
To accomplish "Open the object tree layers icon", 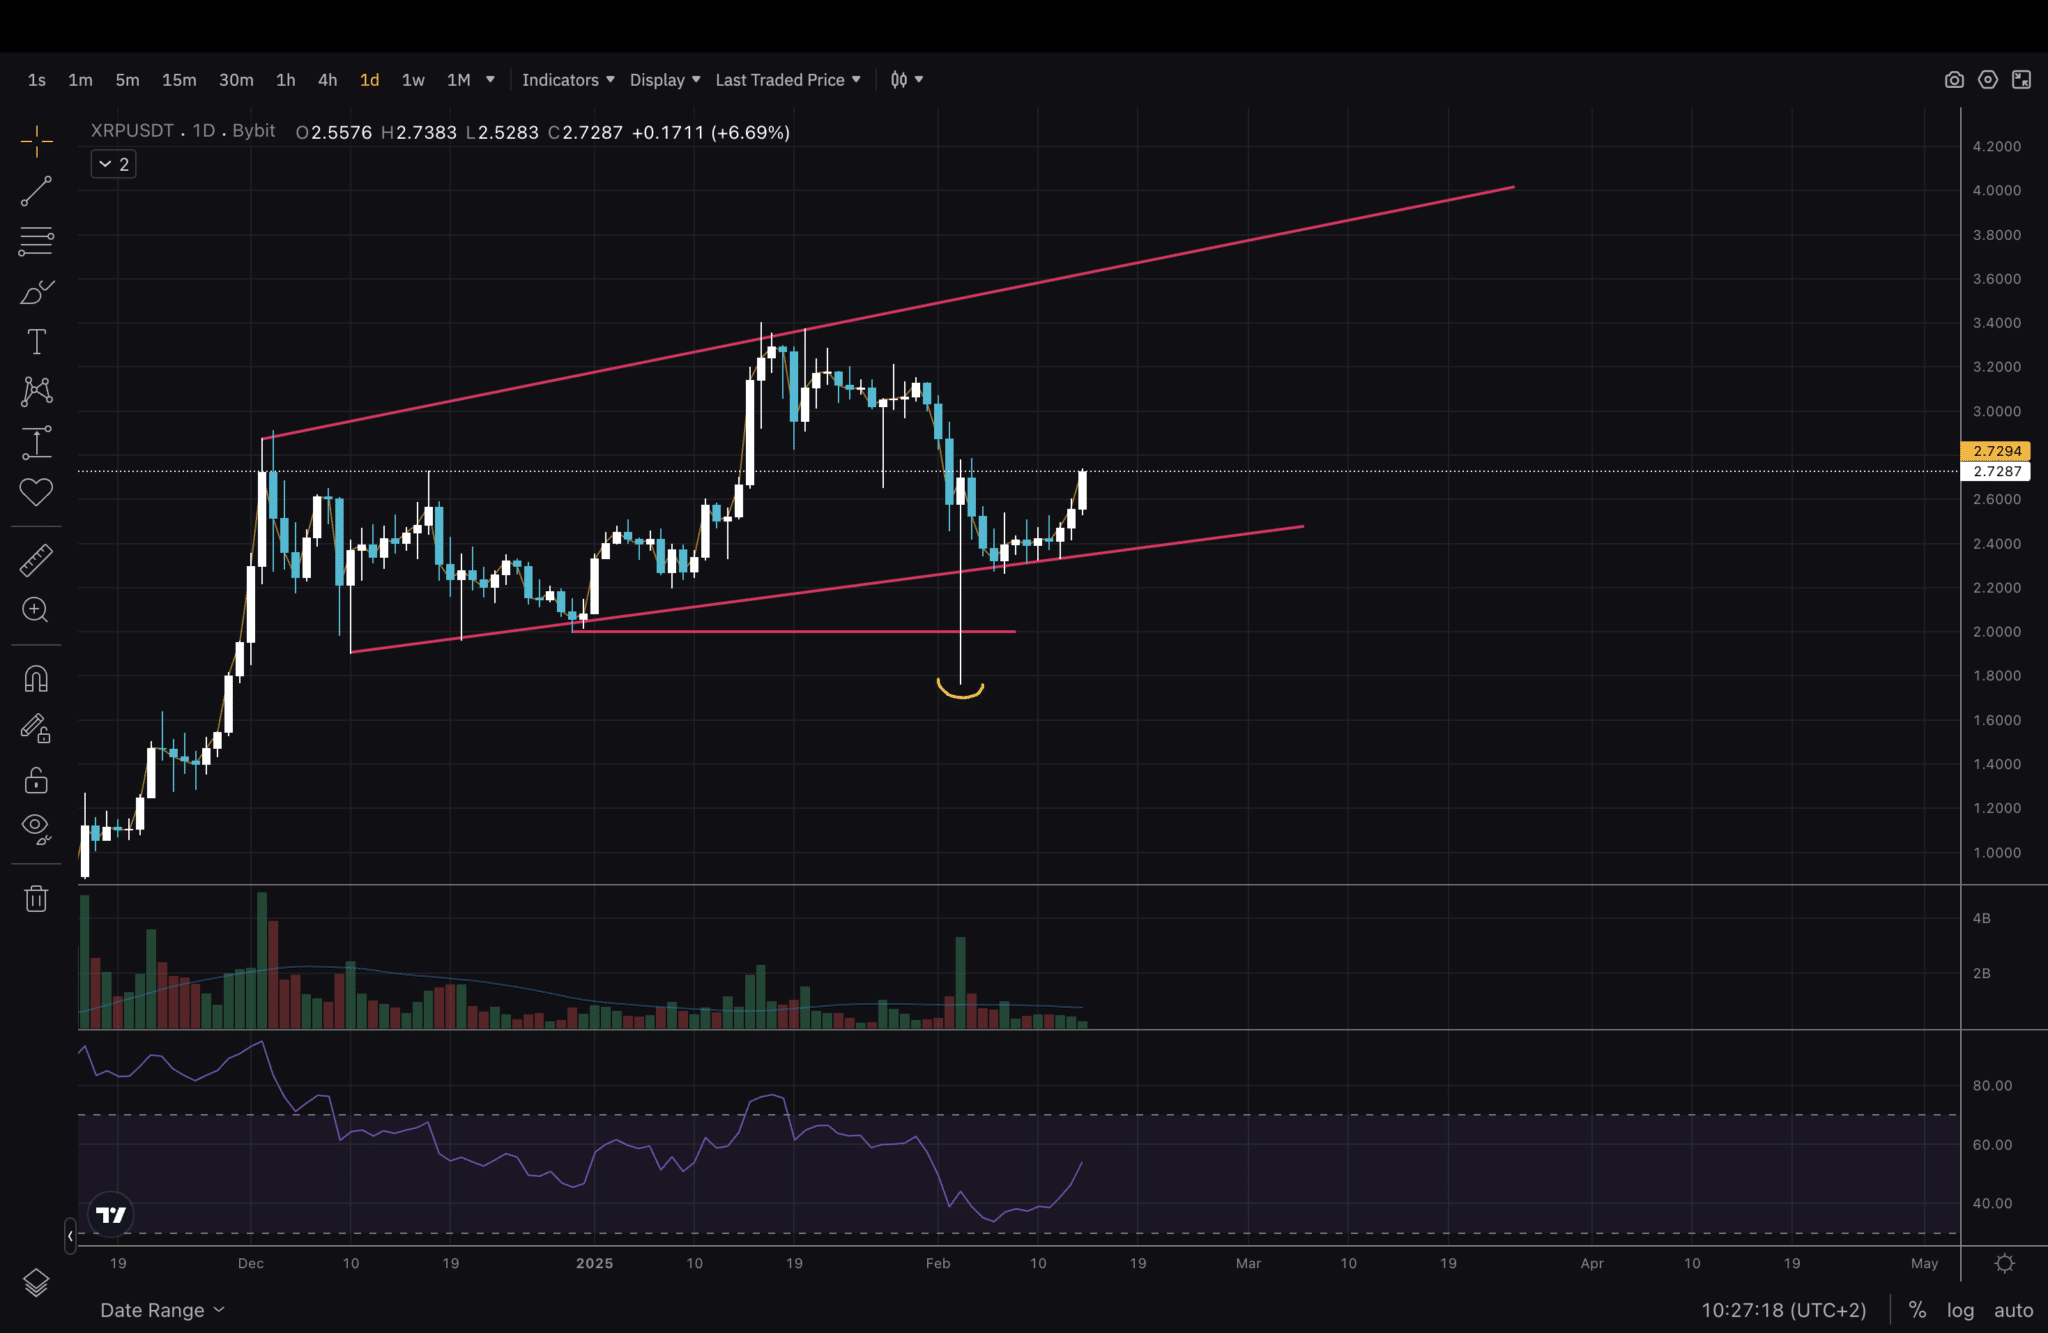I will point(36,1282).
